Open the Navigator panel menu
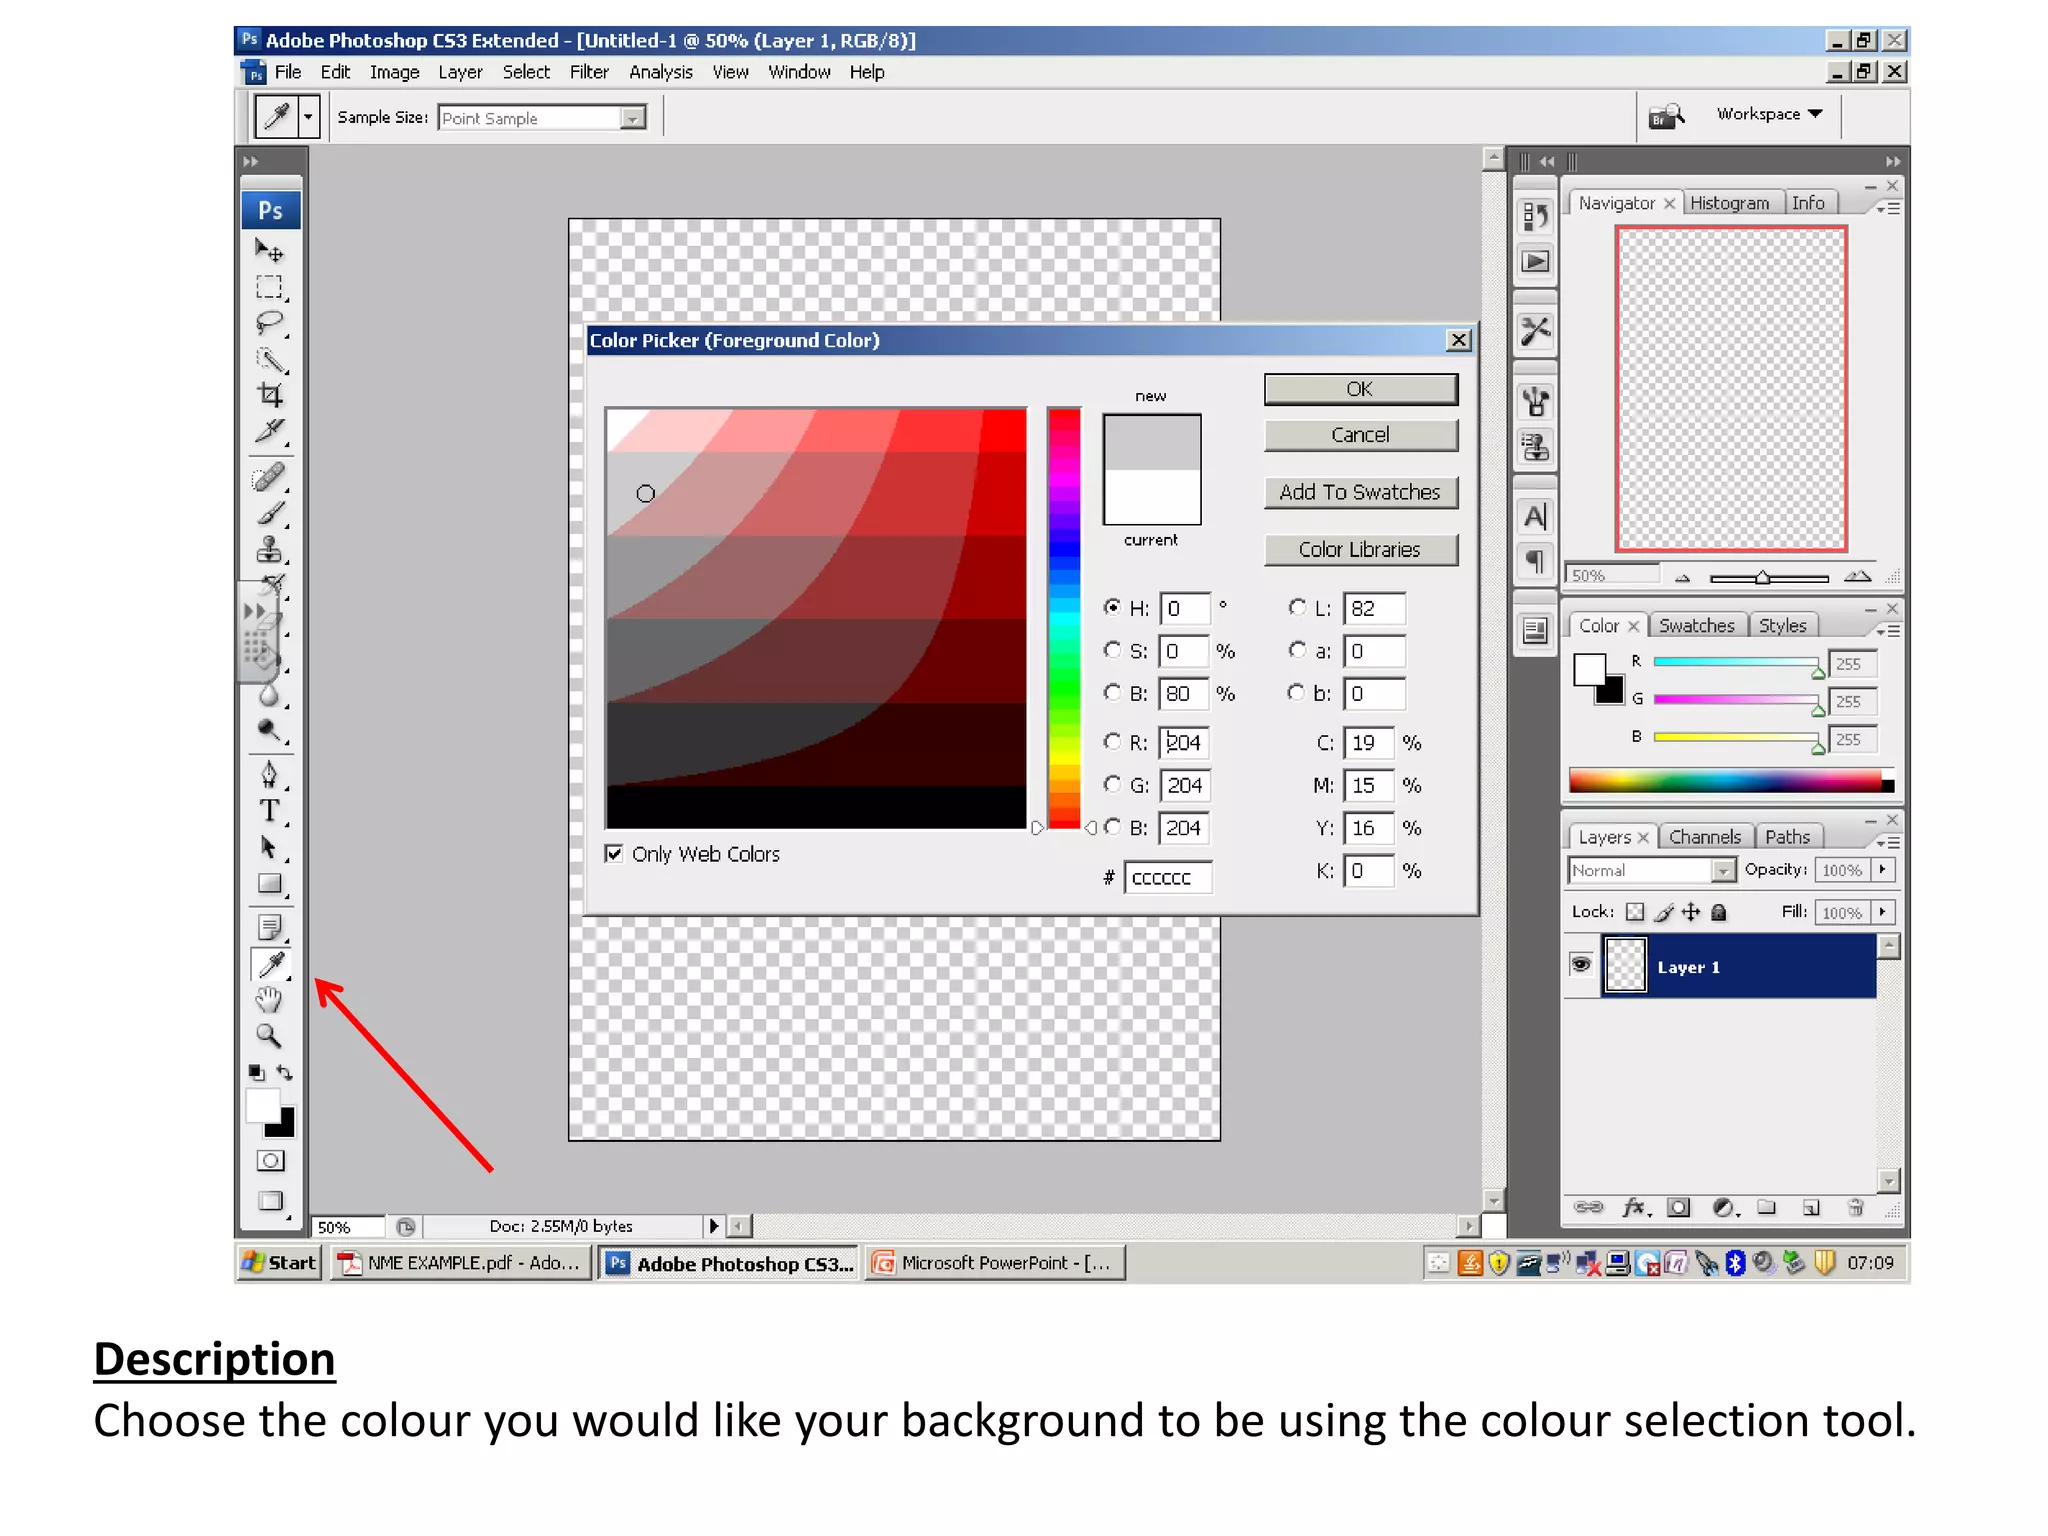2048x1536 pixels. [x=1888, y=208]
